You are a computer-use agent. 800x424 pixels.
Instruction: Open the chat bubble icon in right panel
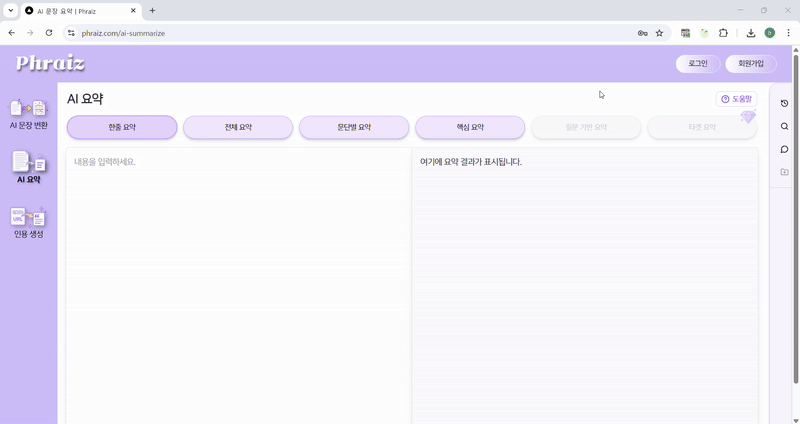point(784,149)
